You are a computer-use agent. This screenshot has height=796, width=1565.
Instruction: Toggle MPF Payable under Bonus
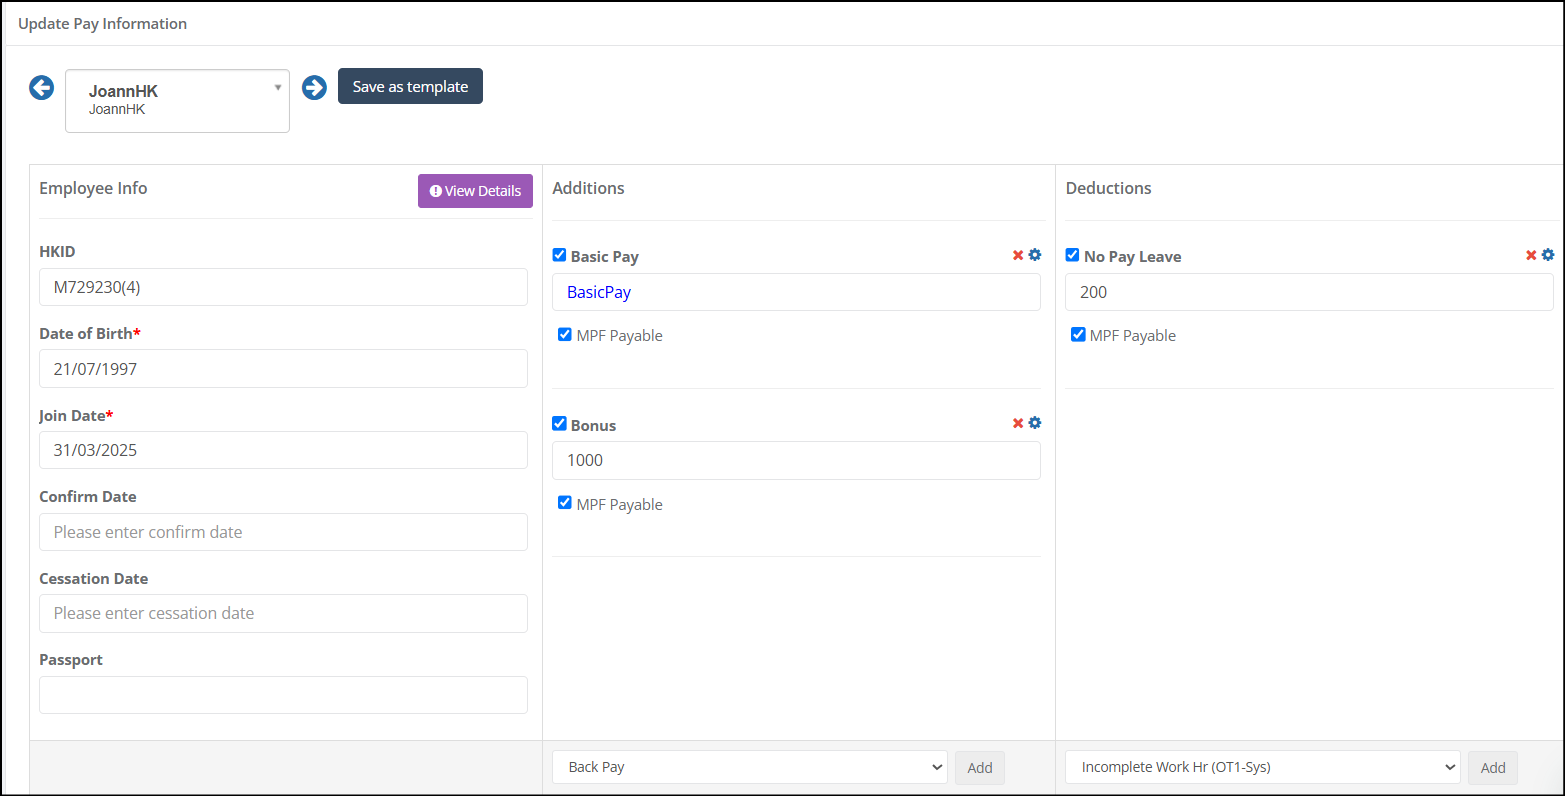coord(565,502)
